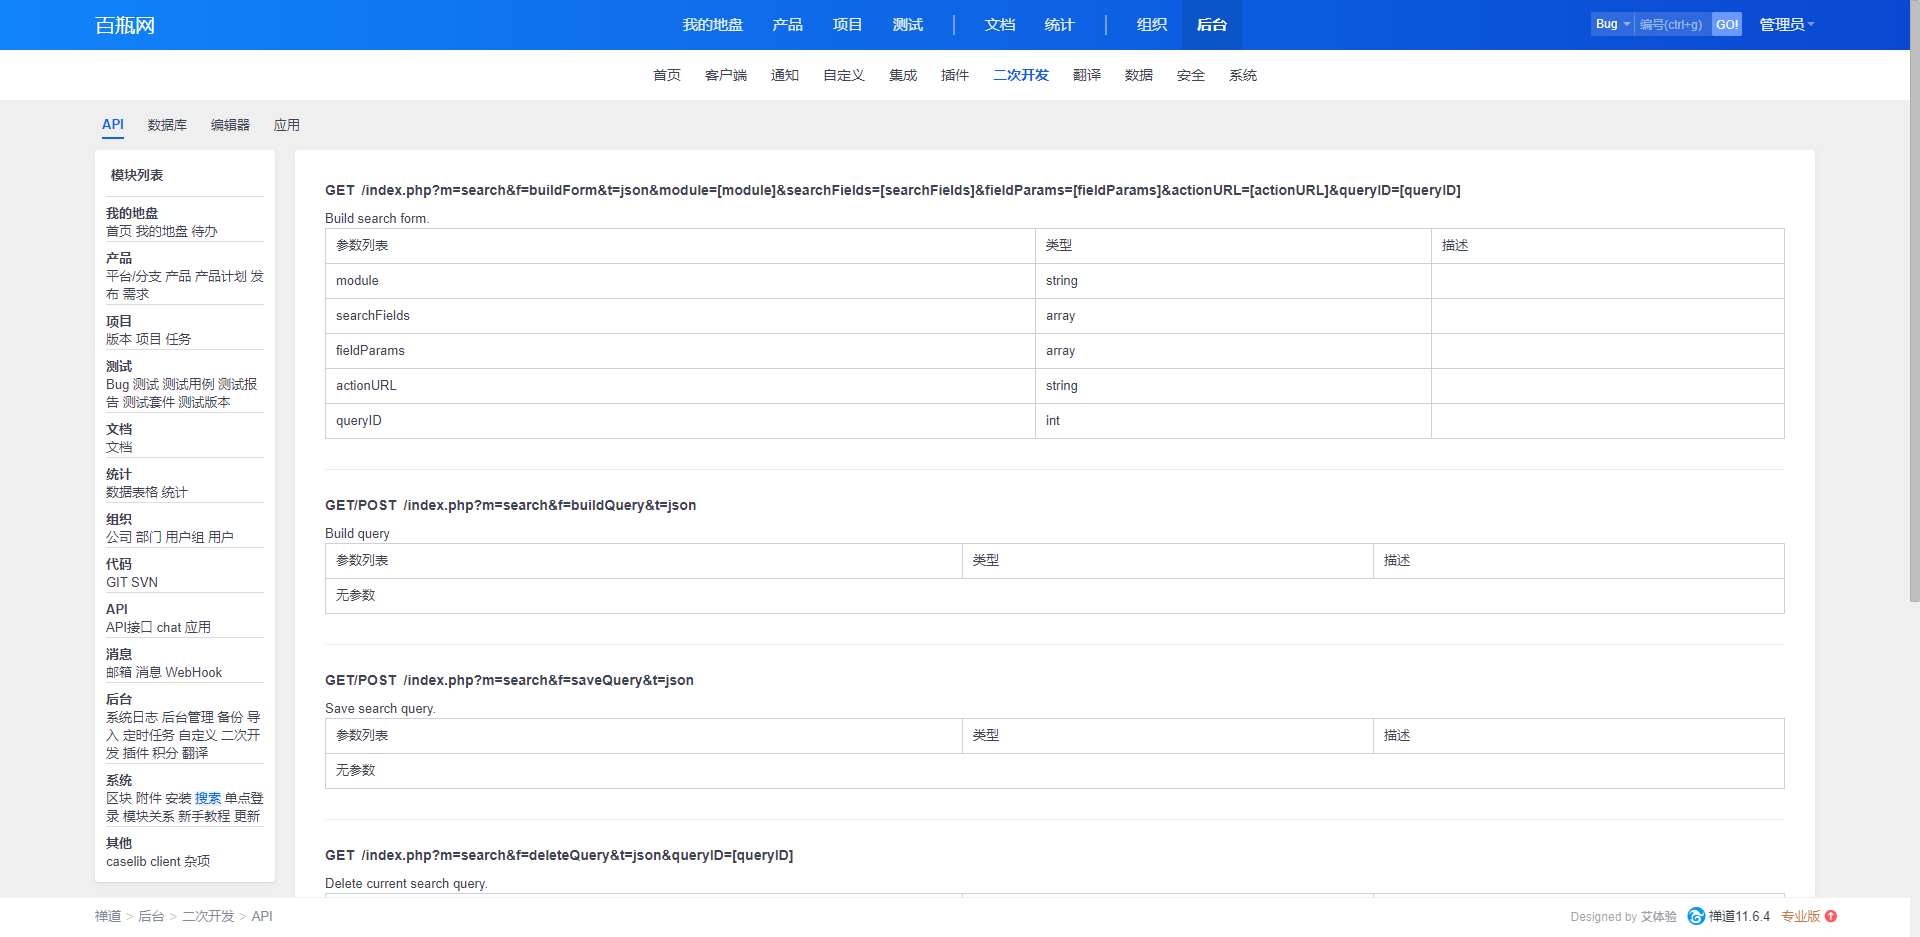Open the Bug search type dropdown
Image resolution: width=1920 pixels, height=937 pixels.
click(x=1612, y=24)
